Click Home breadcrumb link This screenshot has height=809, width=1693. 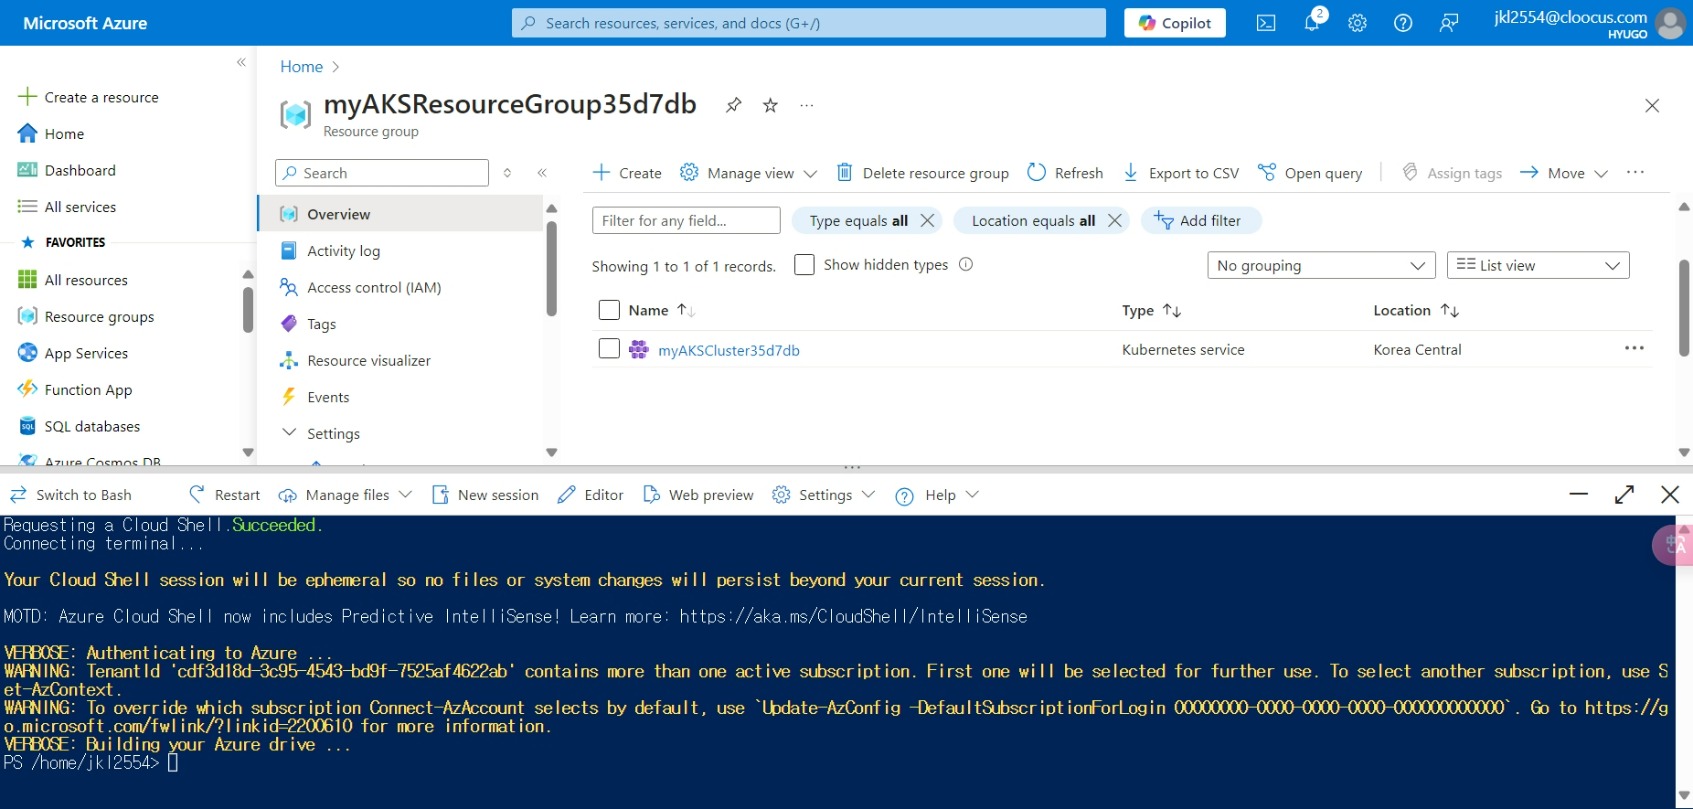[301, 66]
